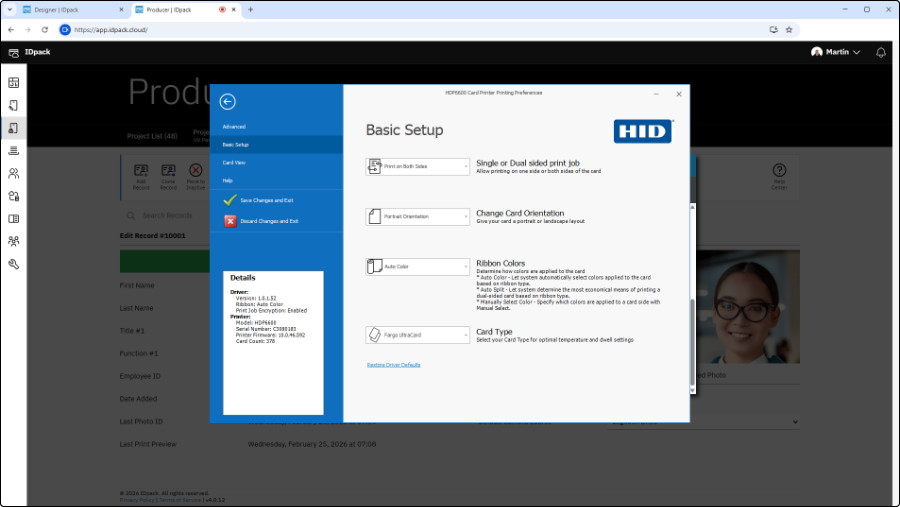Open the Print on Both Sides dropdown
The width and height of the screenshot is (900, 507).
[x=417, y=167]
